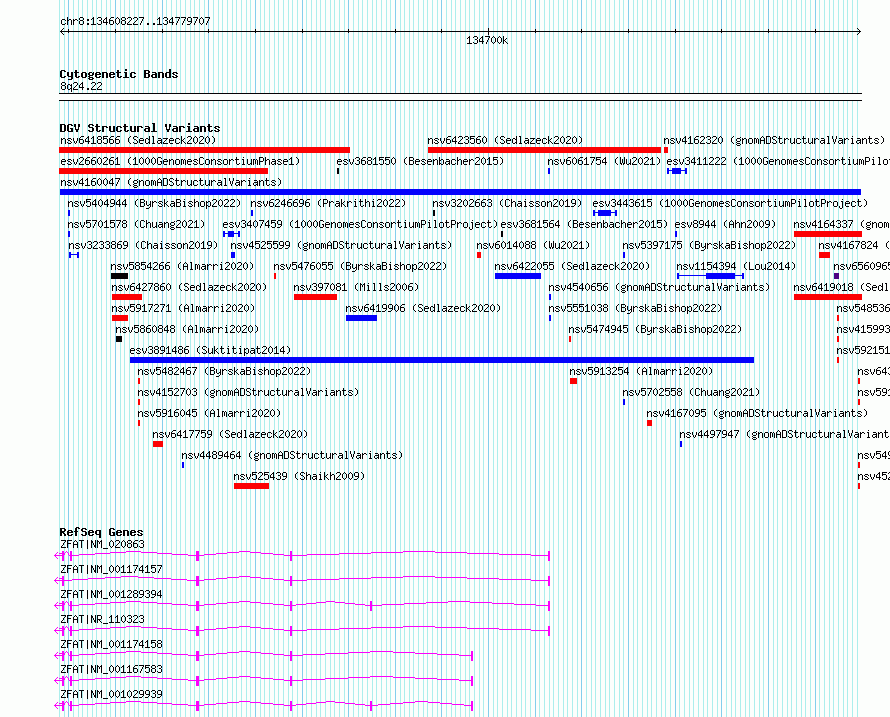Viewport: 890px width, 717px height.
Task: Select red bar under nsv397081
Action: click(x=316, y=297)
